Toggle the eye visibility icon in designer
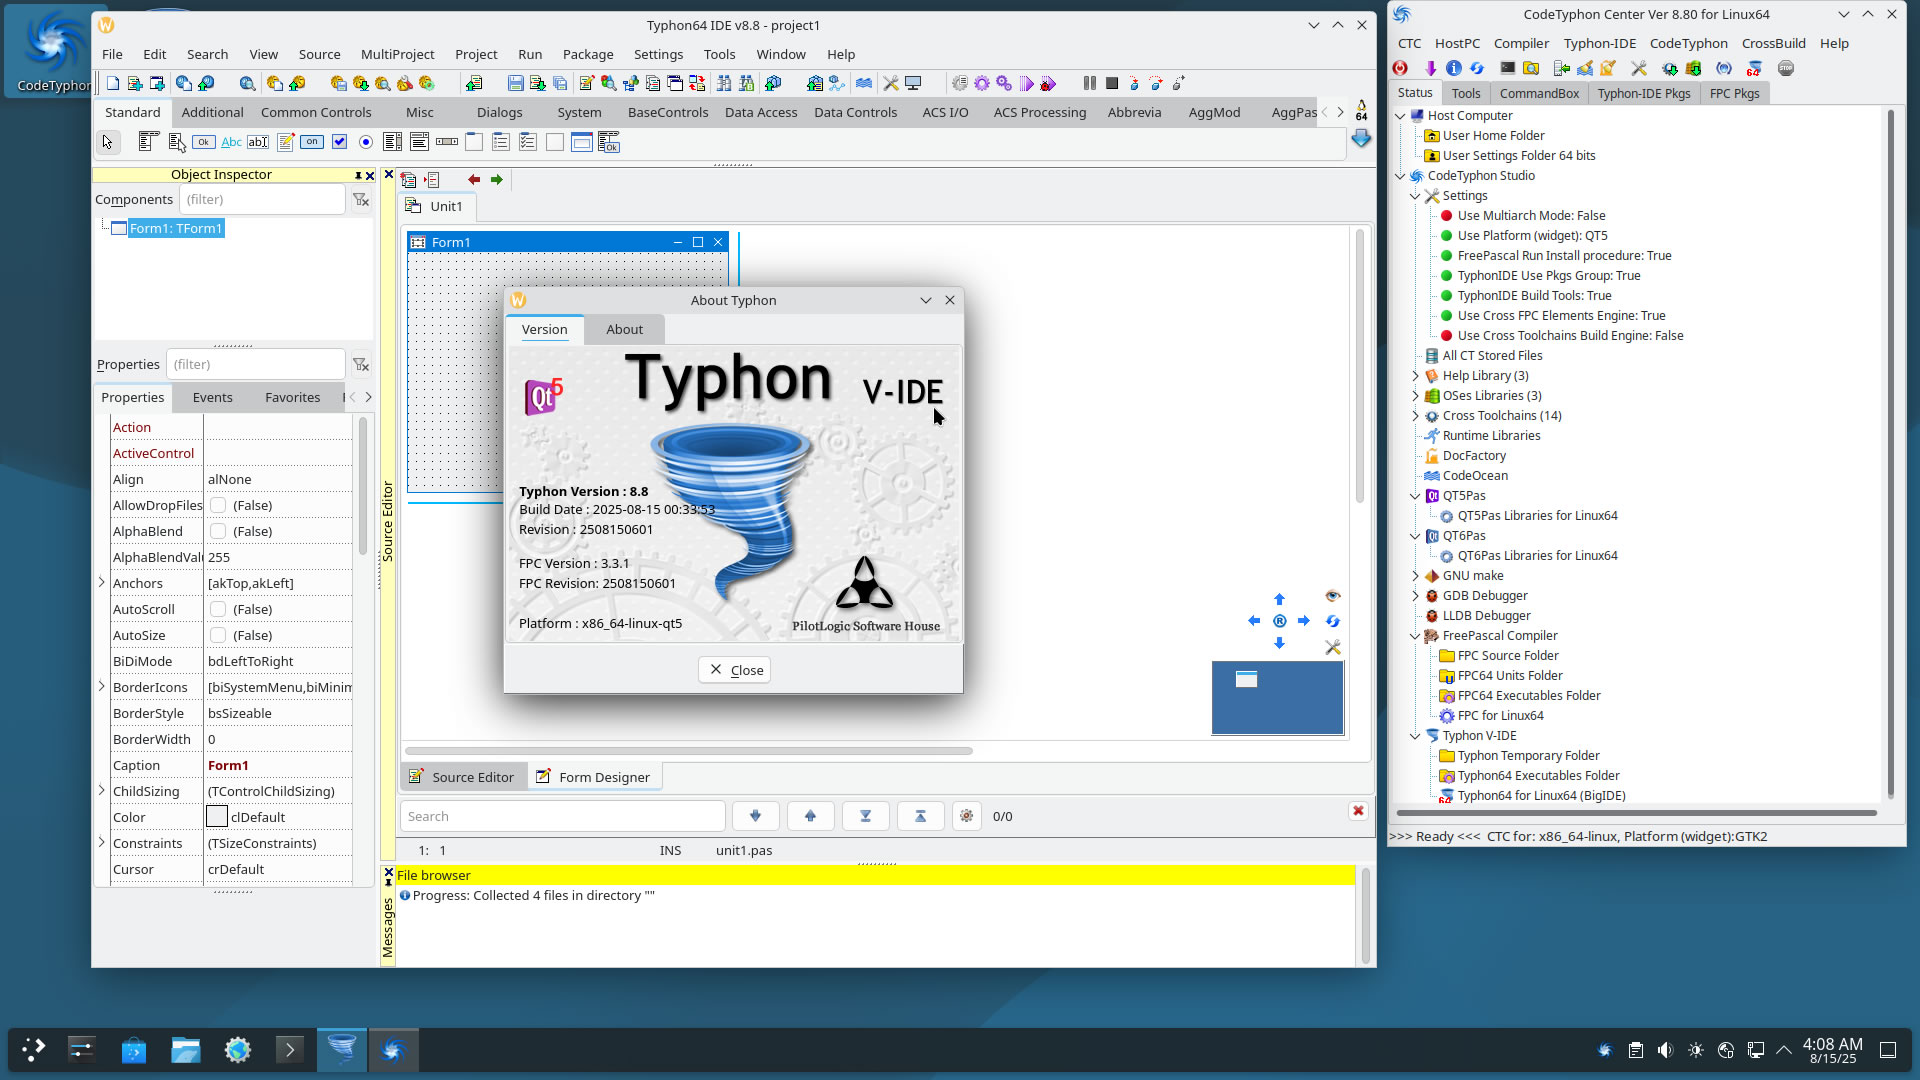Viewport: 1920px width, 1080px height. [x=1333, y=596]
